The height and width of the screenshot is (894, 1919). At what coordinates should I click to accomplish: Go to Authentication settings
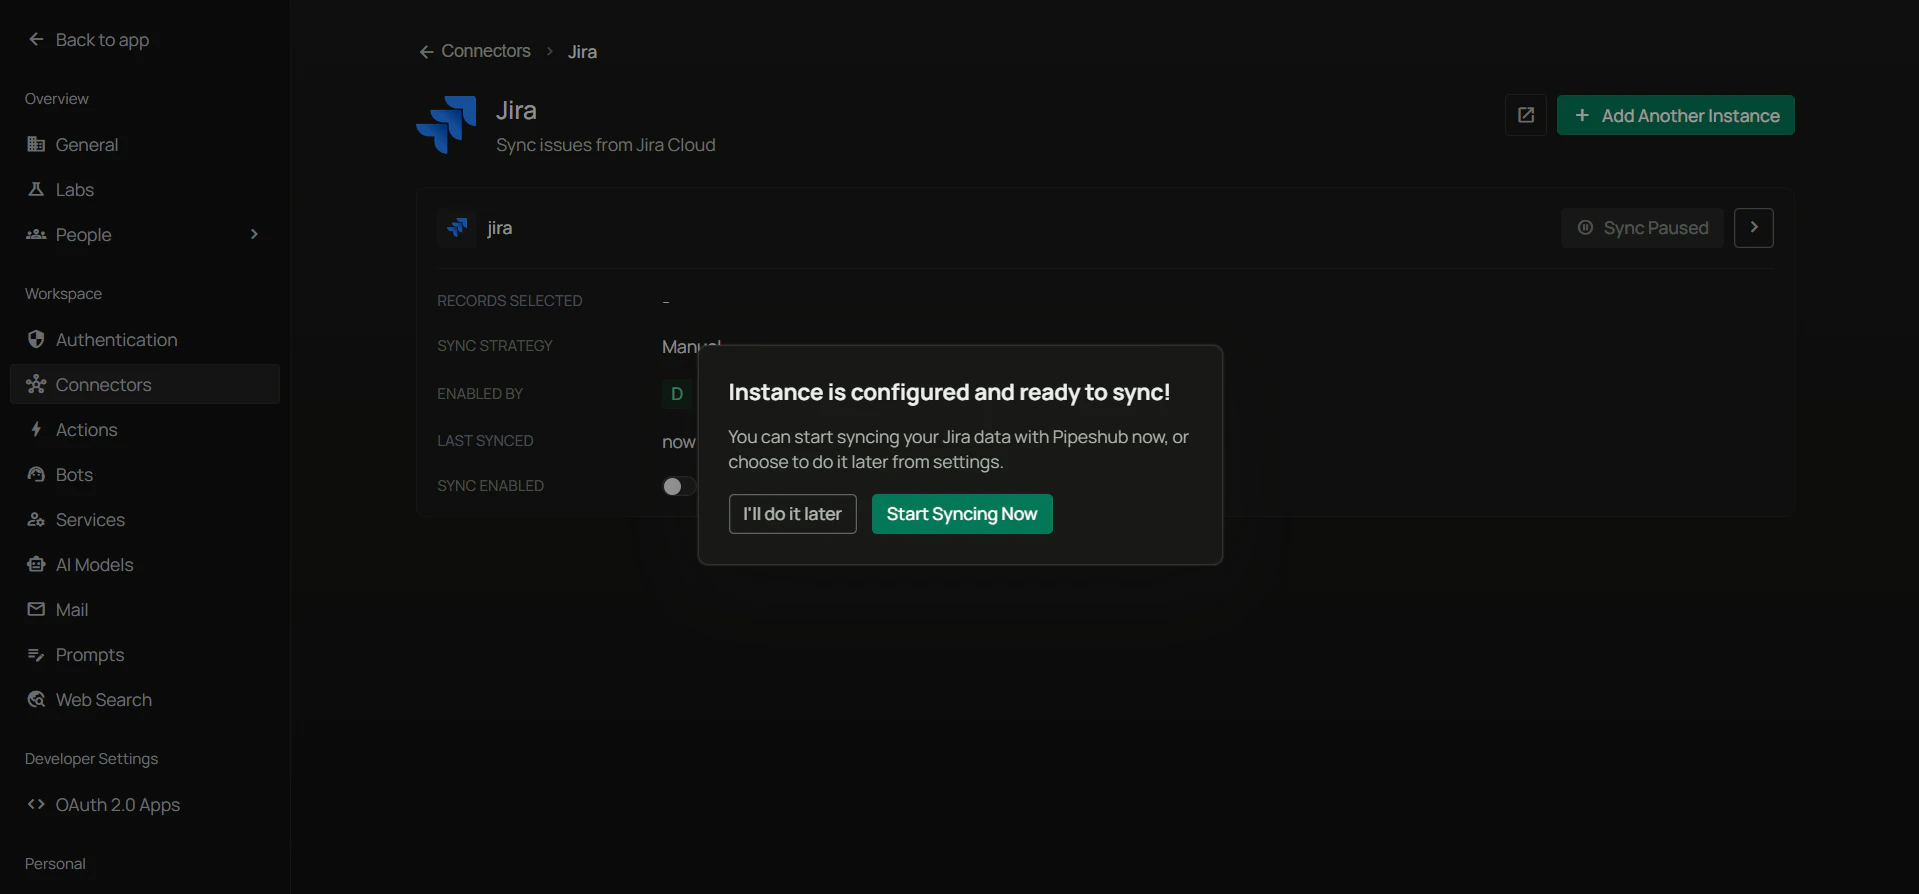(x=145, y=339)
